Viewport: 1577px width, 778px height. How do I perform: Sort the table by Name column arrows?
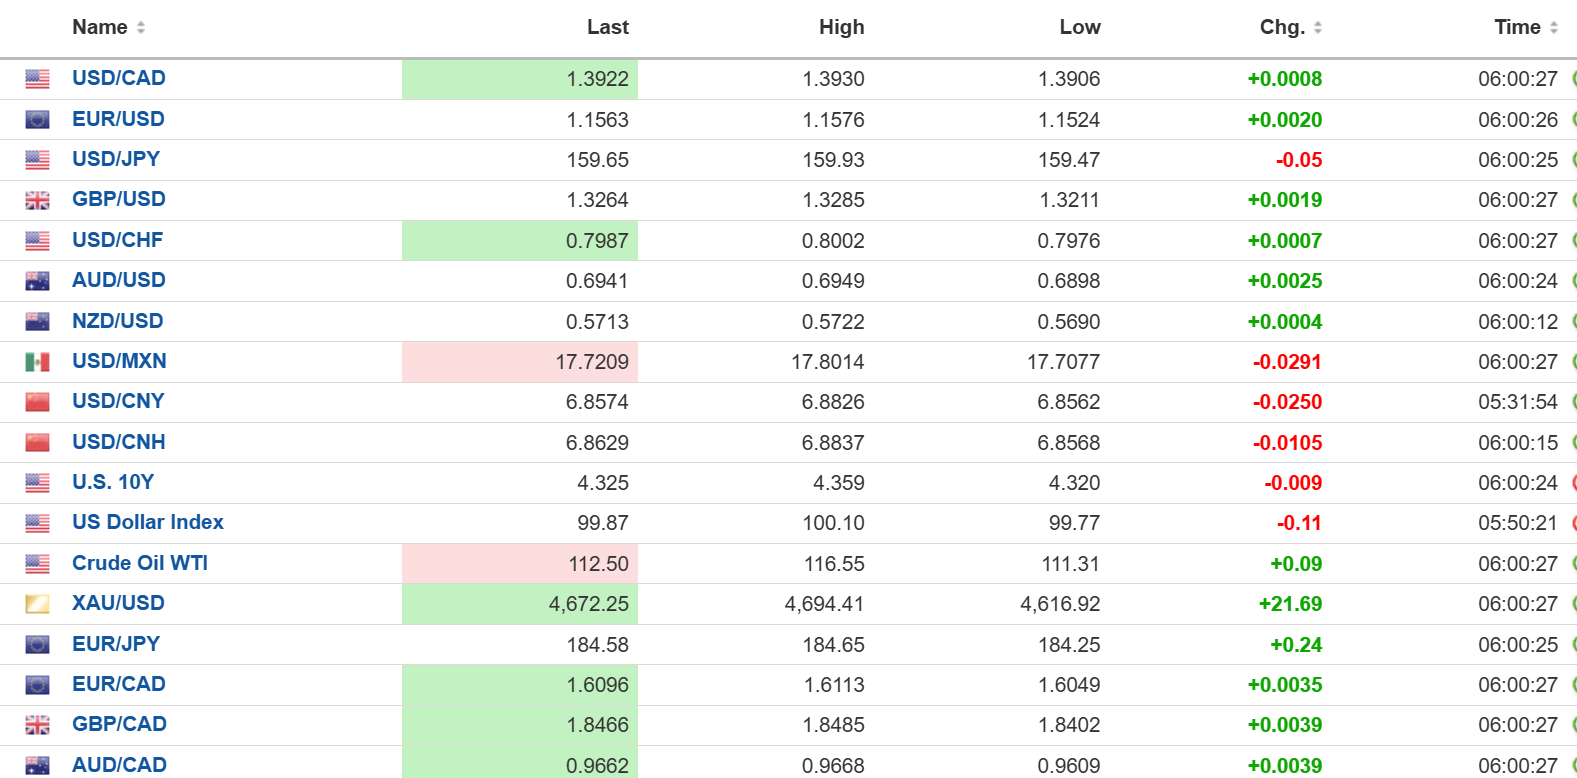tap(141, 28)
